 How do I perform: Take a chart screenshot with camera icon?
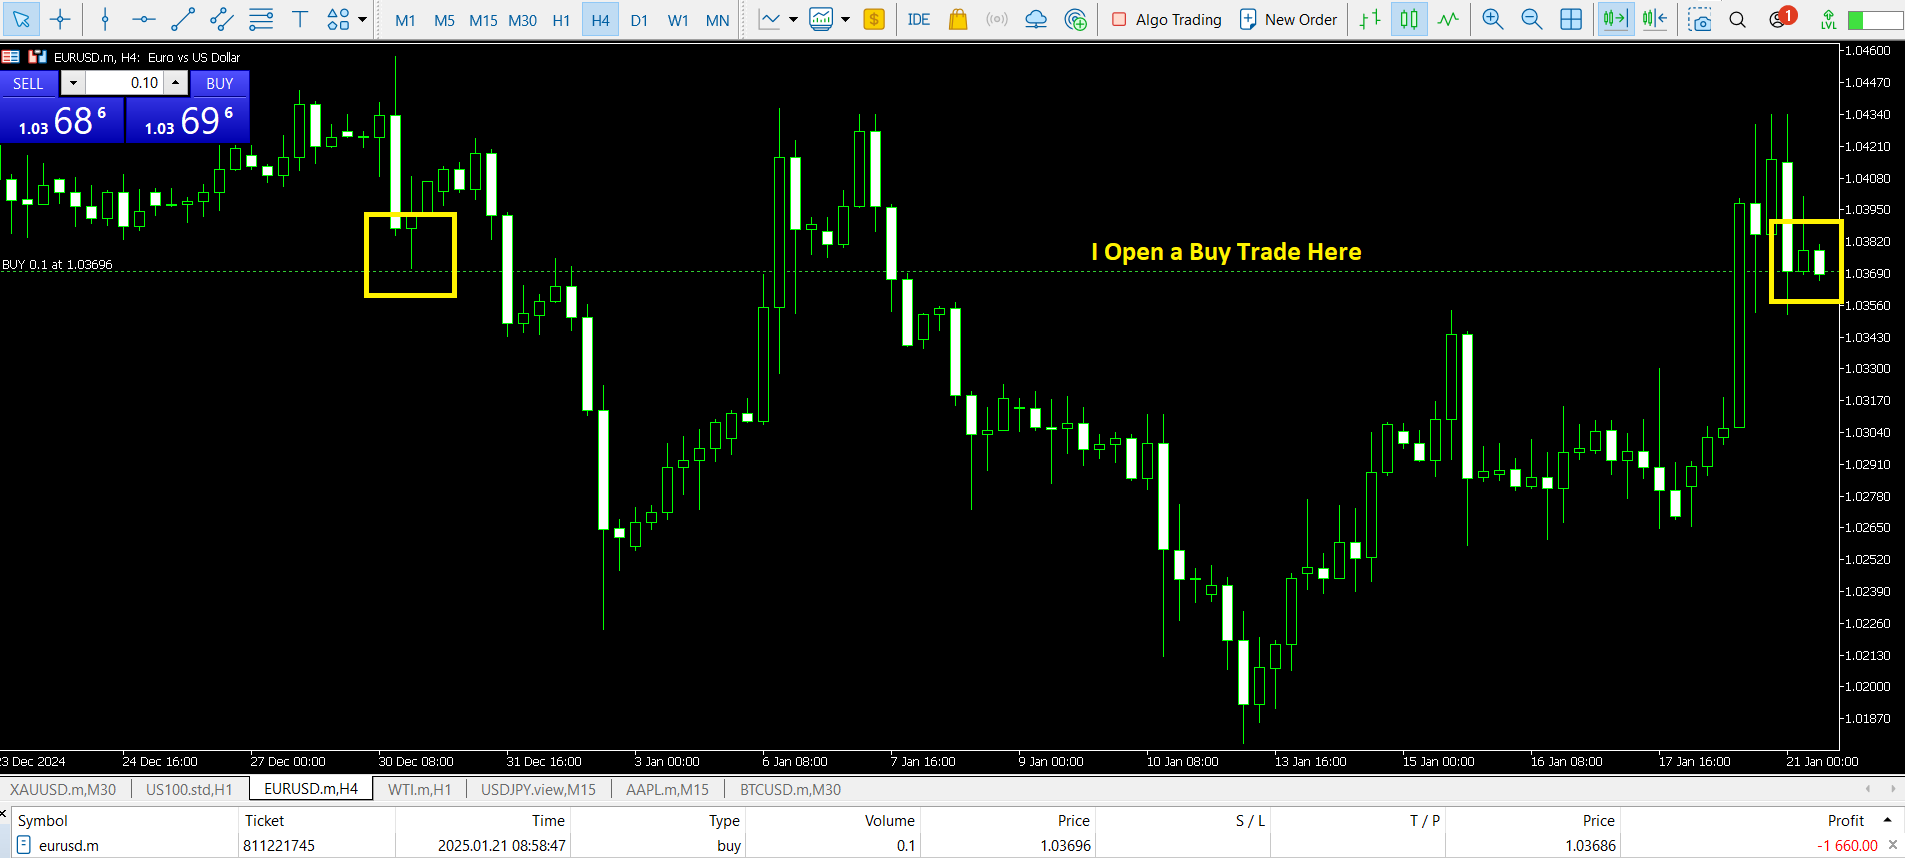(x=1699, y=19)
